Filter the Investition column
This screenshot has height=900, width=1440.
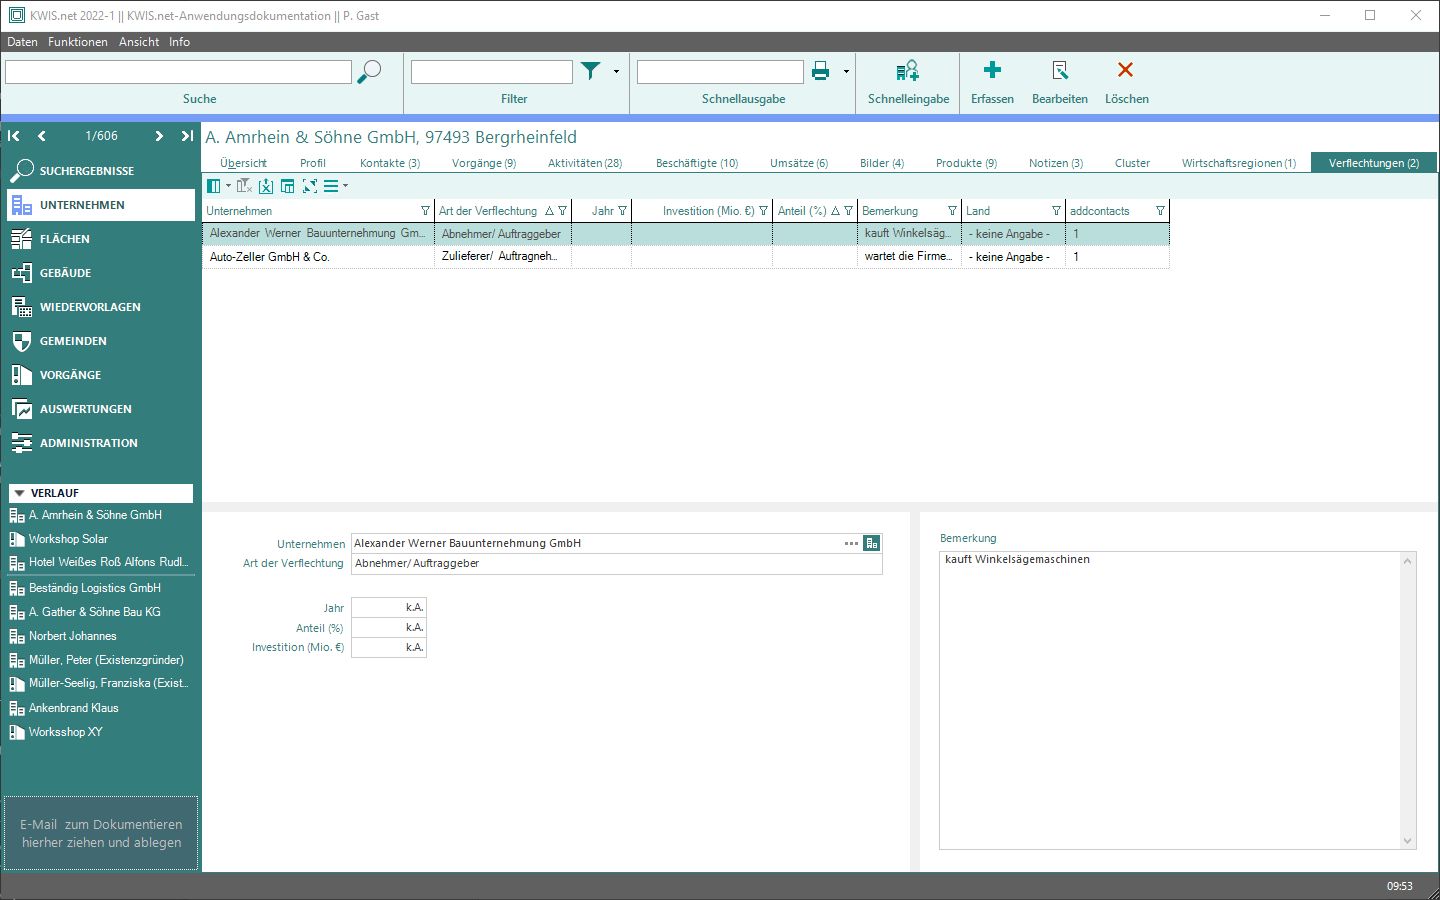point(764,211)
